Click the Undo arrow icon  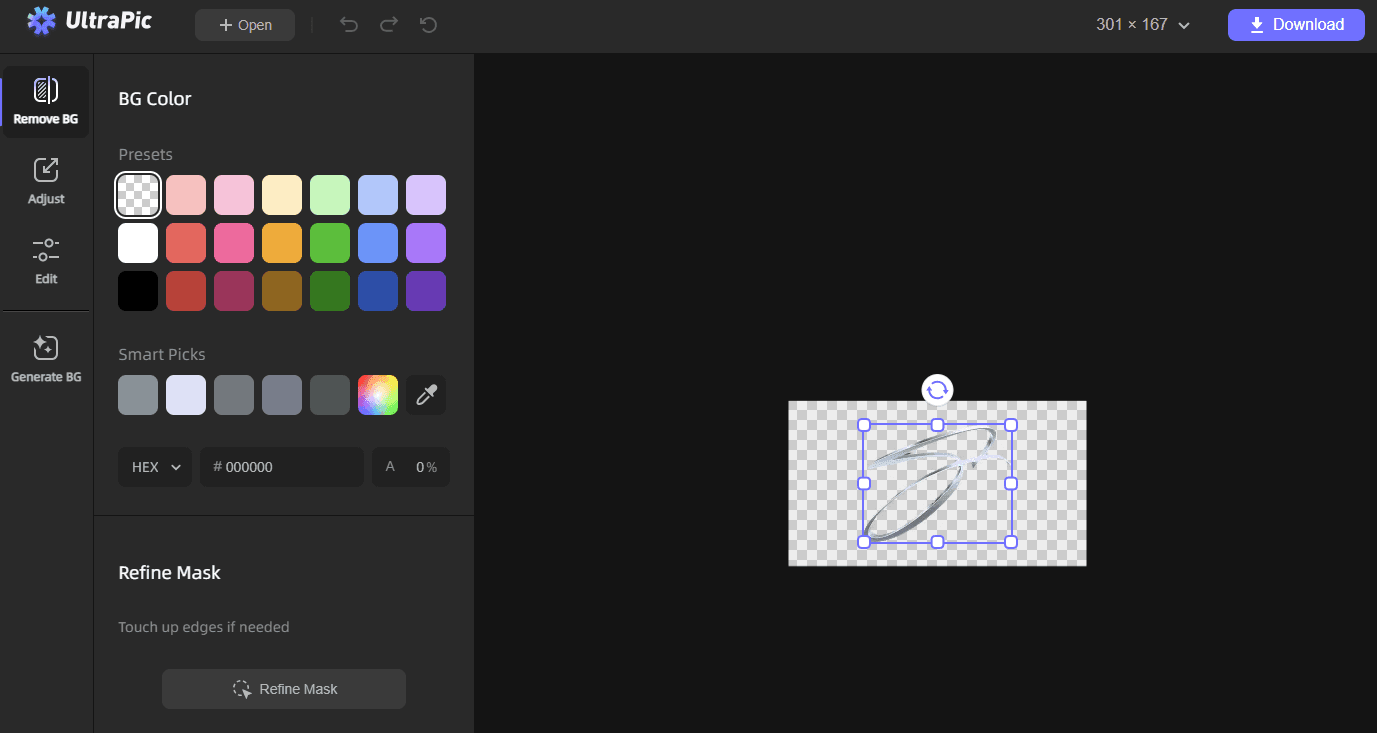348,24
